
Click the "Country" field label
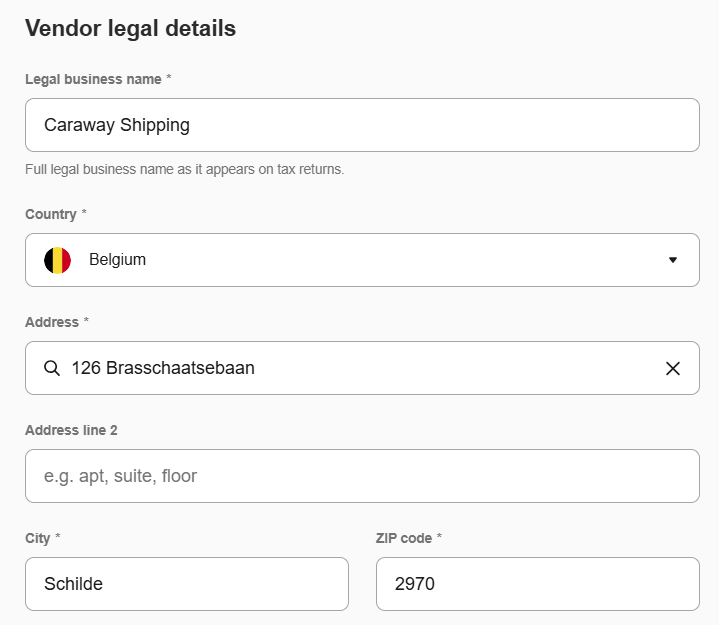click(51, 214)
